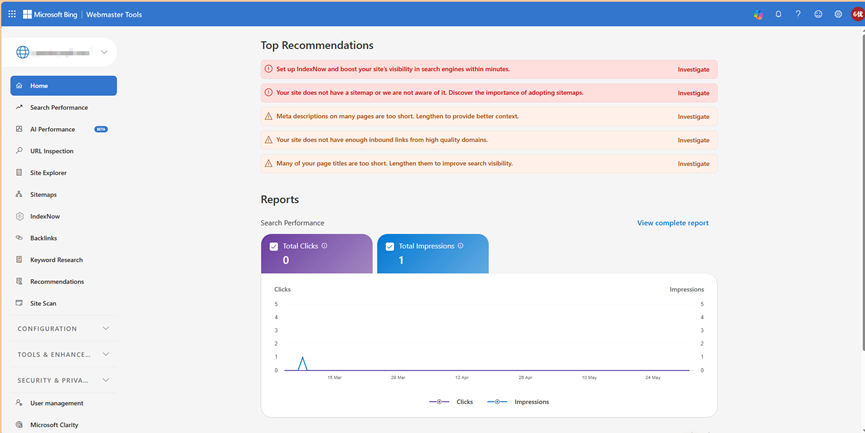
Task: Click the Keyword Research icon
Action: coord(19,260)
